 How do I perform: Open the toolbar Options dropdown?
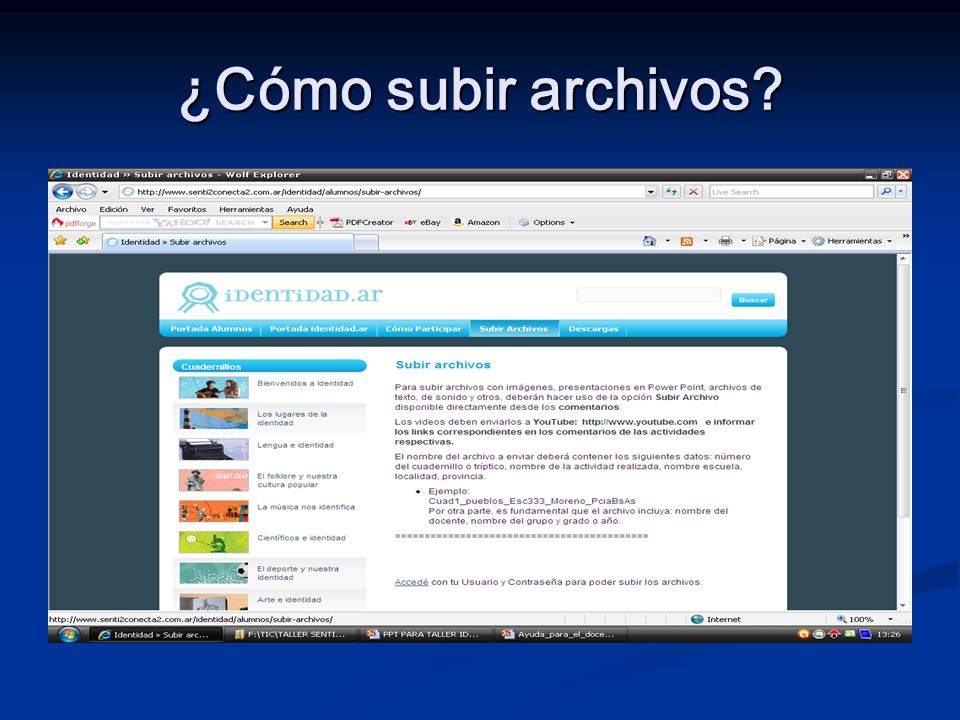click(x=547, y=222)
